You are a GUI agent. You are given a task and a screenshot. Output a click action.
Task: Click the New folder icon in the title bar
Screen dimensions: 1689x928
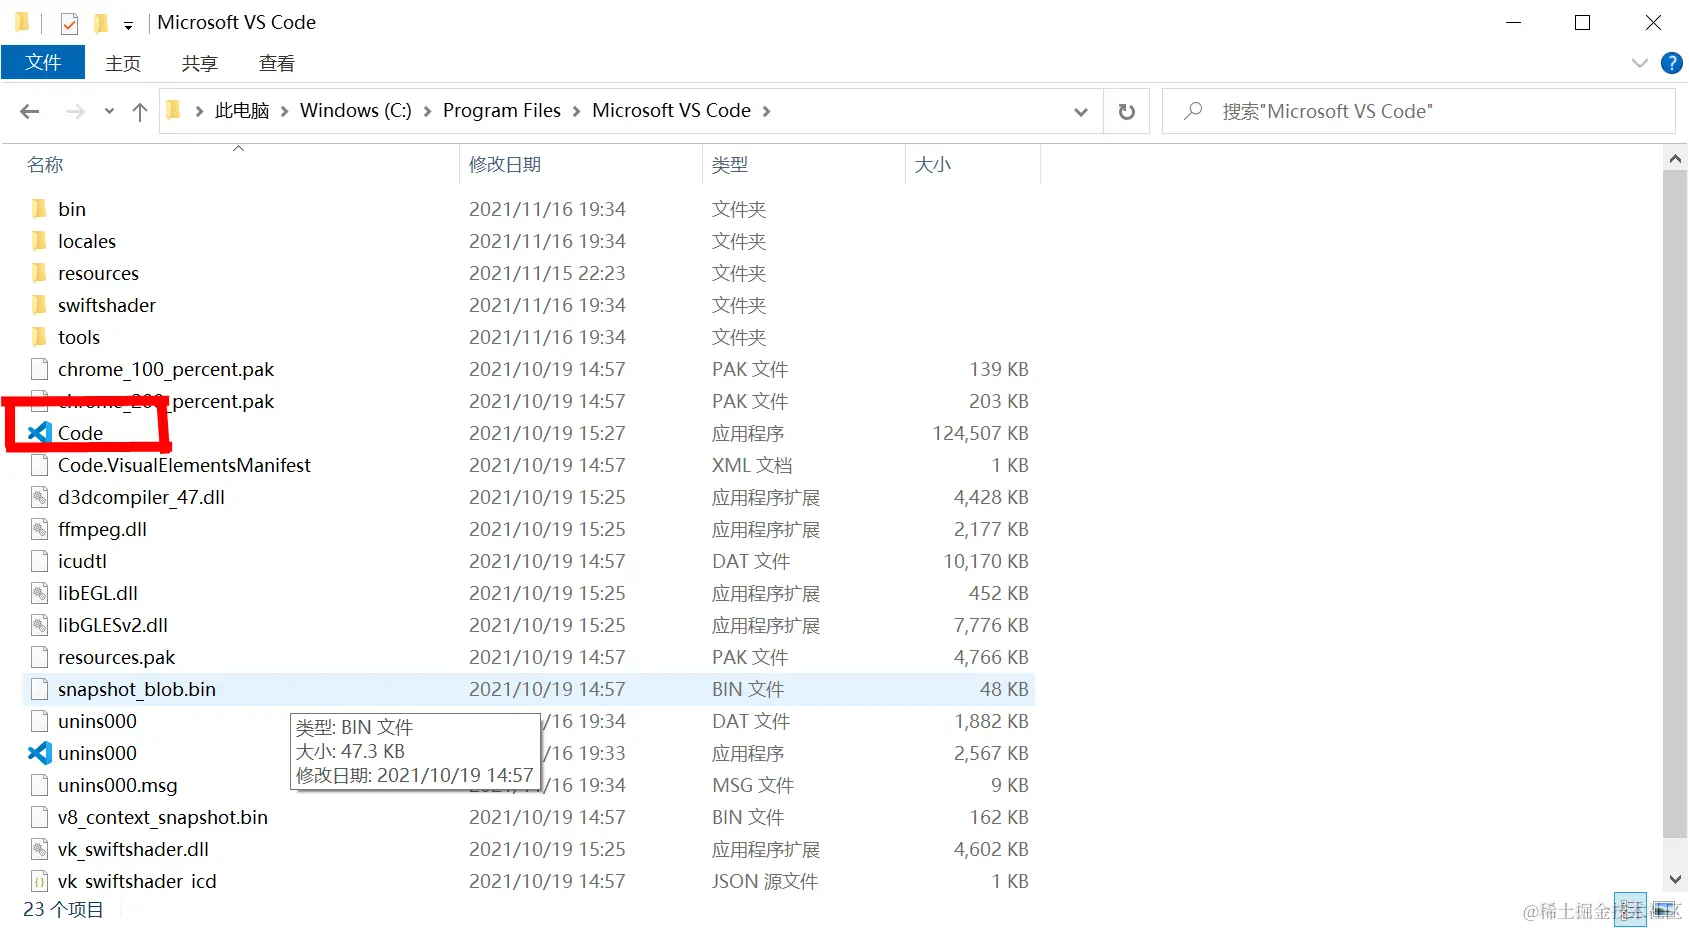point(100,23)
